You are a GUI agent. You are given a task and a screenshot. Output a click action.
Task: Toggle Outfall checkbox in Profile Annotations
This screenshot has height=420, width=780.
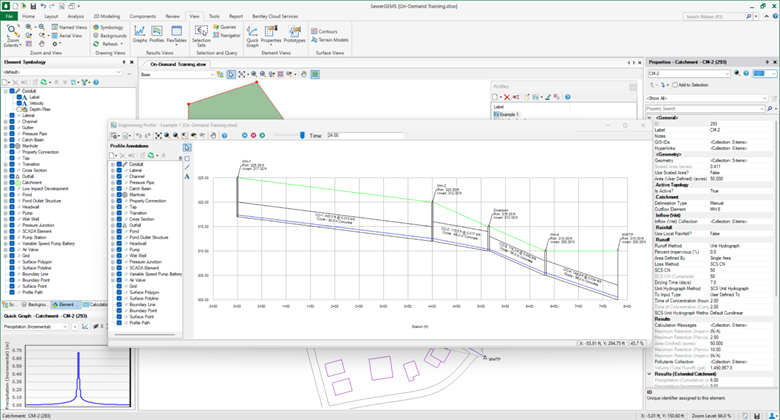(x=119, y=225)
